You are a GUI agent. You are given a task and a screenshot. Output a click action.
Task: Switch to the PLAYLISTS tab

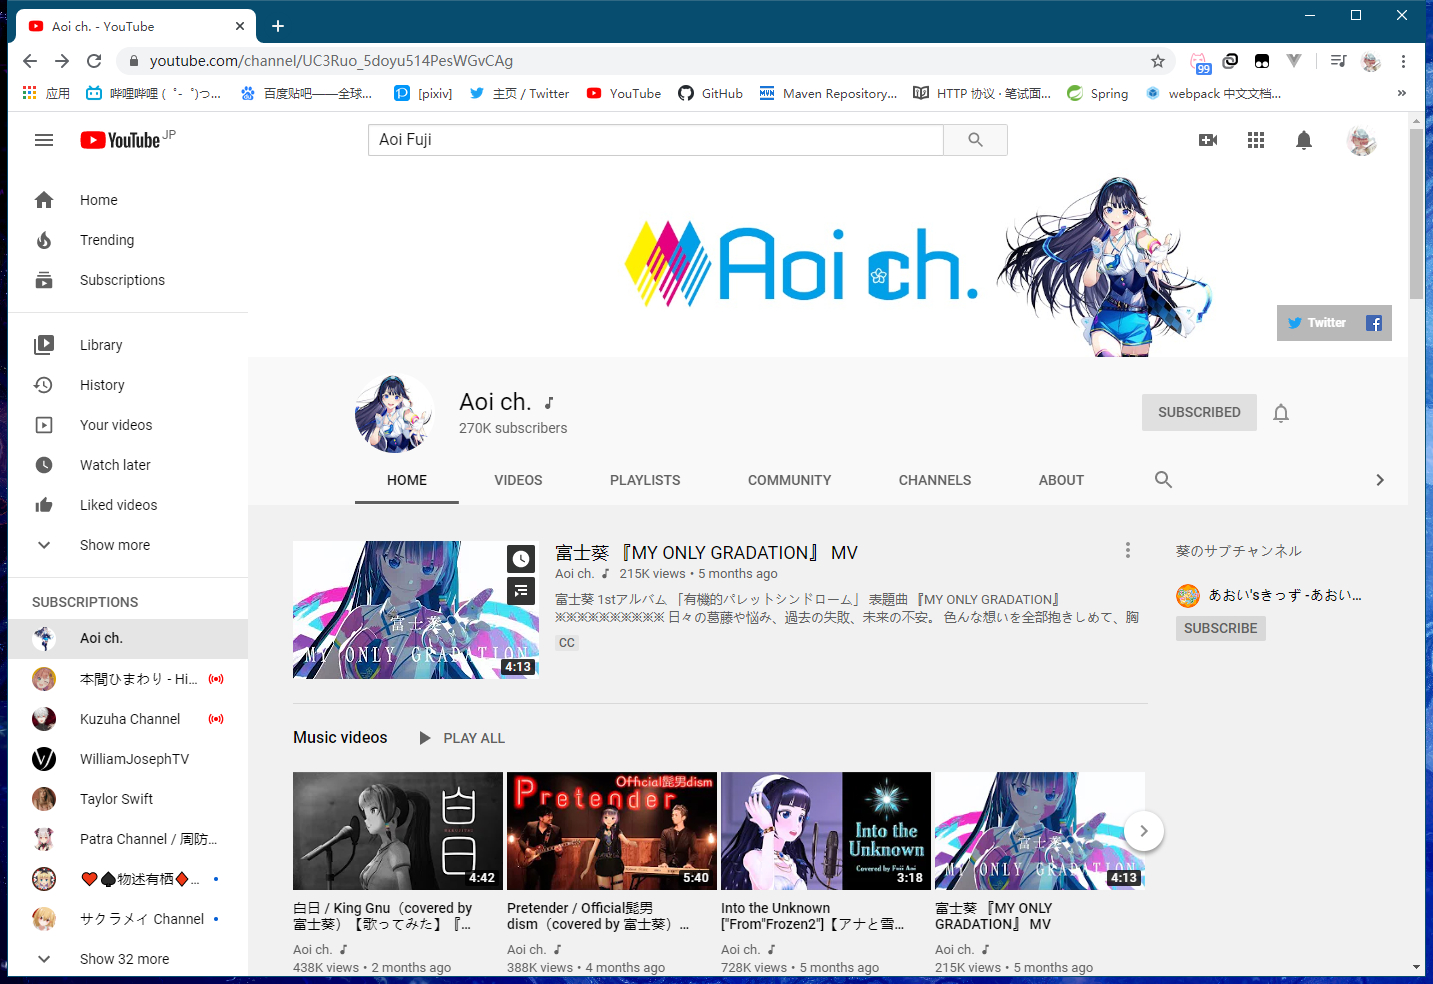pos(645,480)
